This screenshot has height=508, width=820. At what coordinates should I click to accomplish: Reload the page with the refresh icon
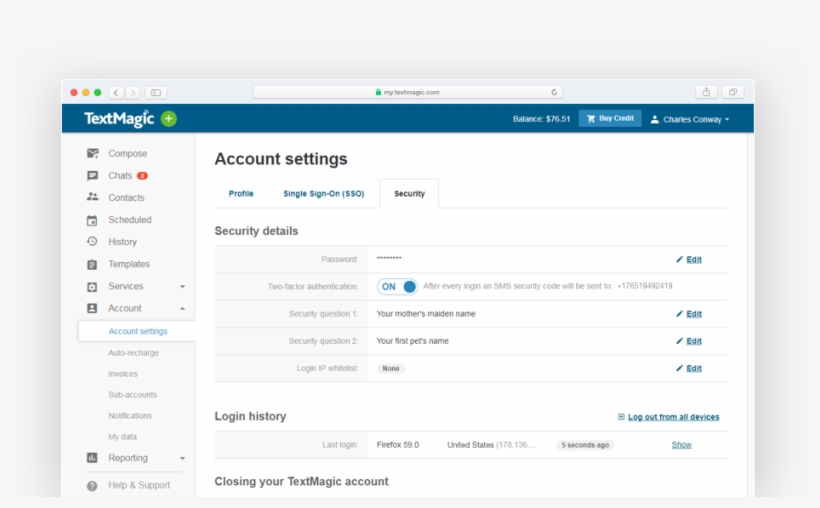[x=554, y=92]
